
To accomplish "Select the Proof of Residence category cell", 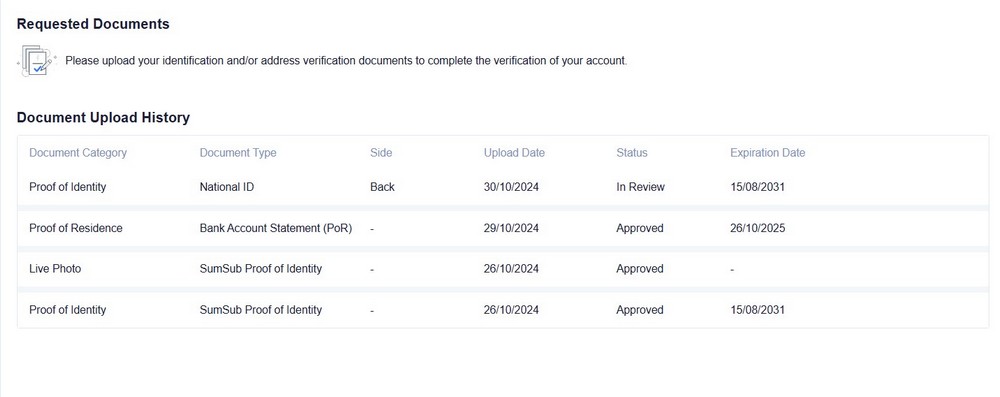I will coord(76,228).
